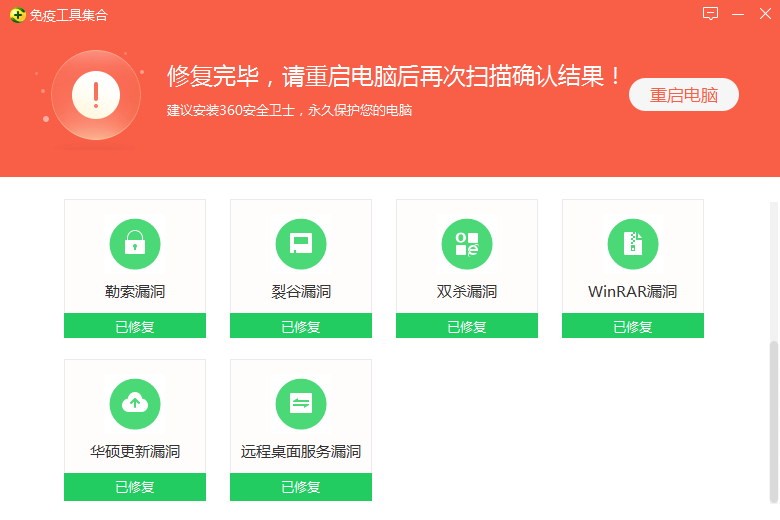This screenshot has width=780, height=520.
Task: Click the 远程桌面服务漏洞 label text
Action: click(301, 451)
